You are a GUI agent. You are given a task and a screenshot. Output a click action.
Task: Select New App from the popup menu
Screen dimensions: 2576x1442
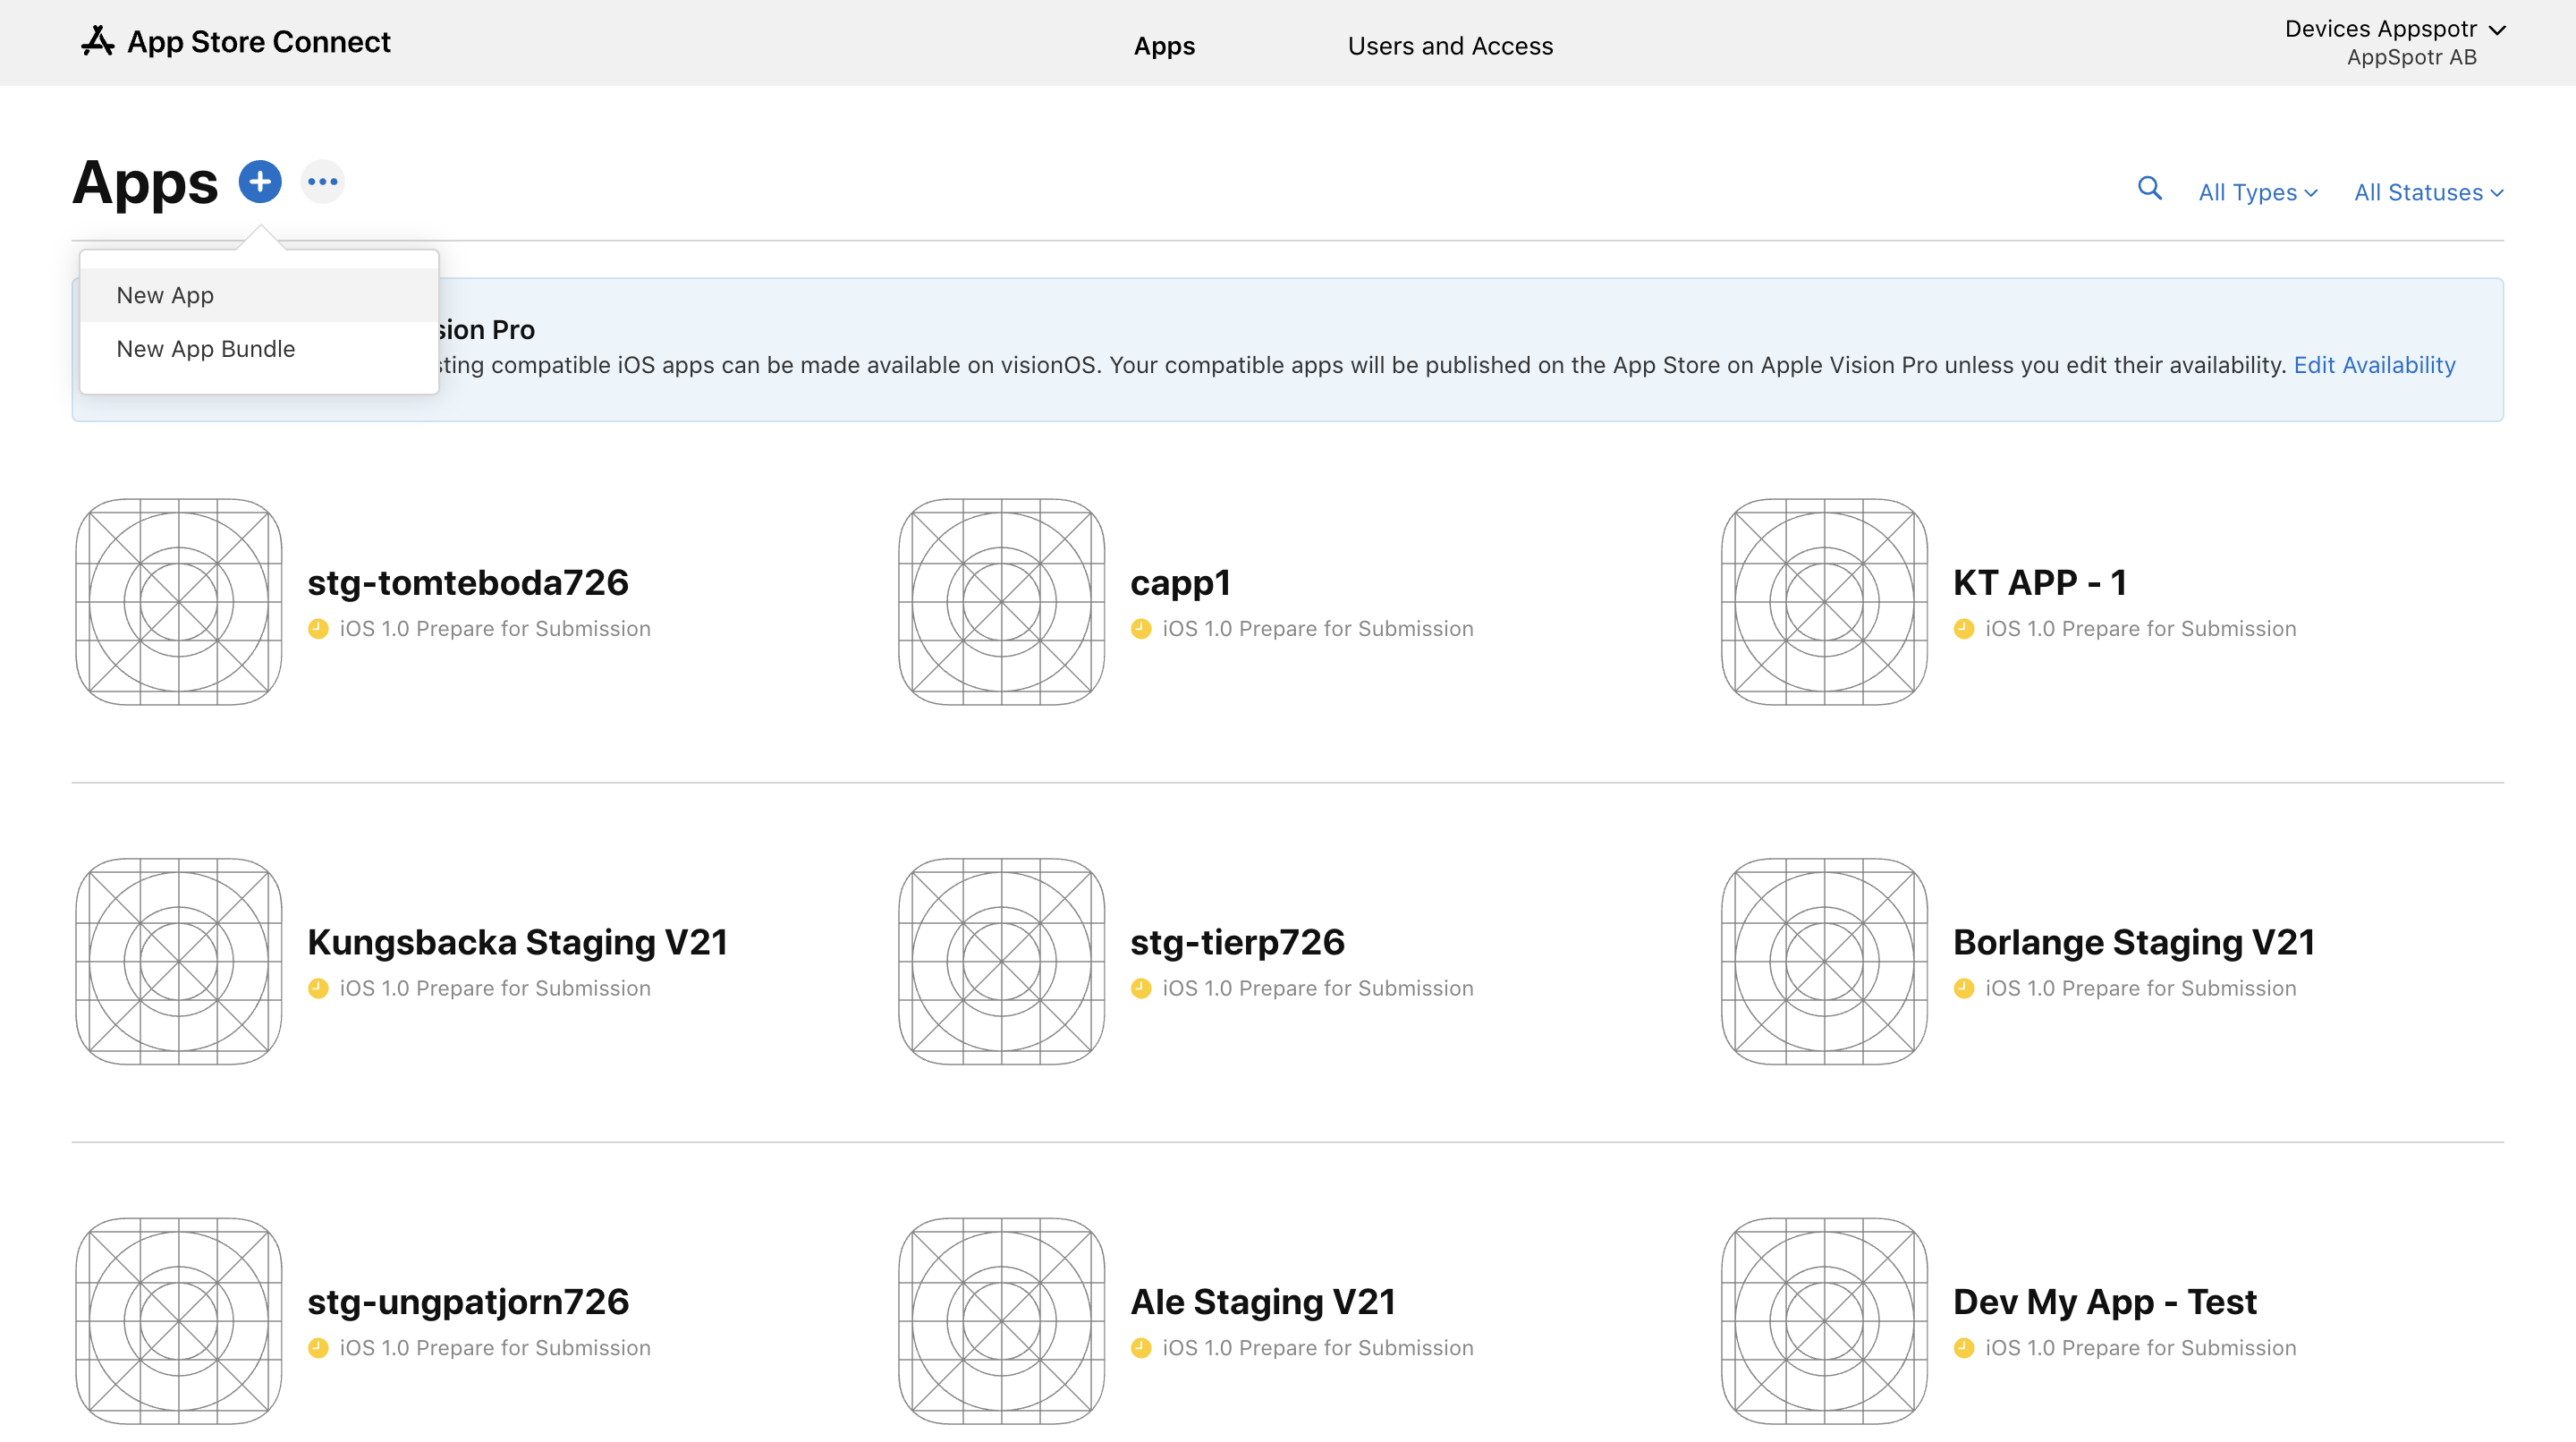(259, 295)
